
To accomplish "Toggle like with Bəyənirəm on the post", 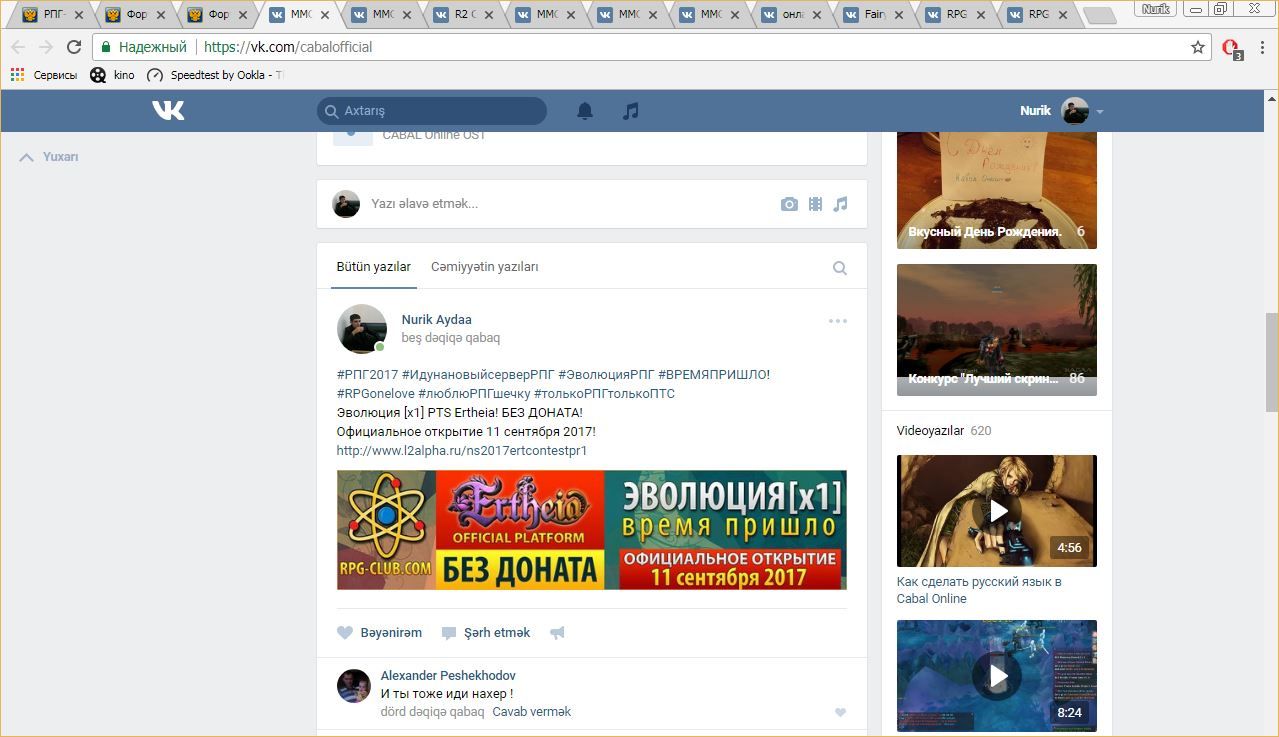I will point(379,633).
